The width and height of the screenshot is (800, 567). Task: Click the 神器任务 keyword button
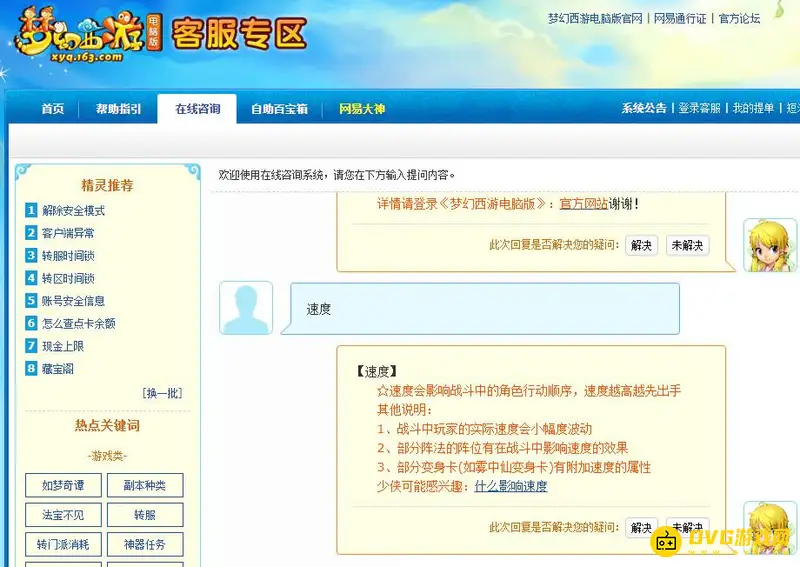coord(145,545)
